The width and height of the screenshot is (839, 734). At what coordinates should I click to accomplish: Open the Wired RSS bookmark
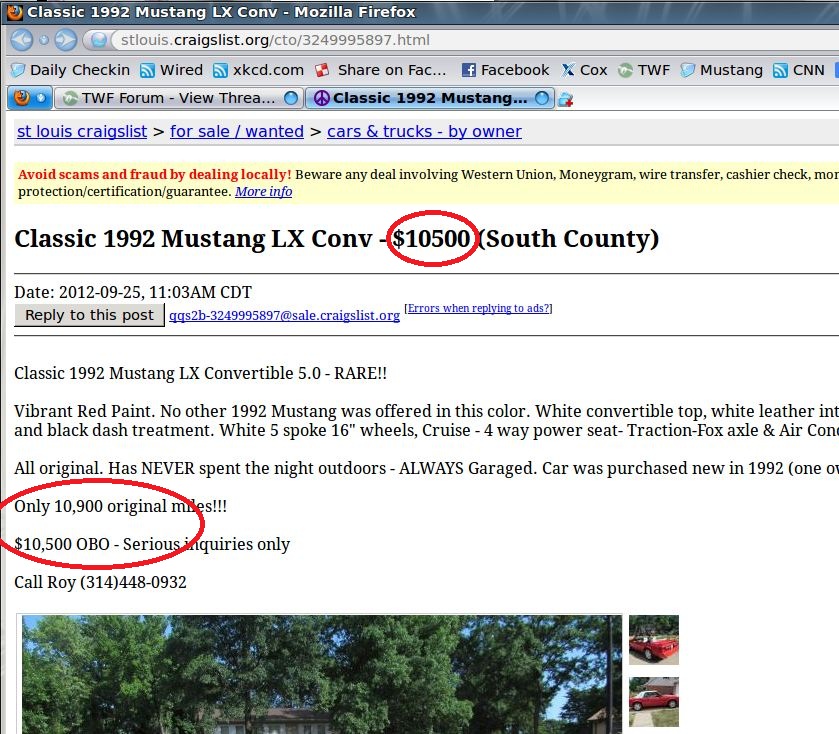pyautogui.click(x=172, y=70)
